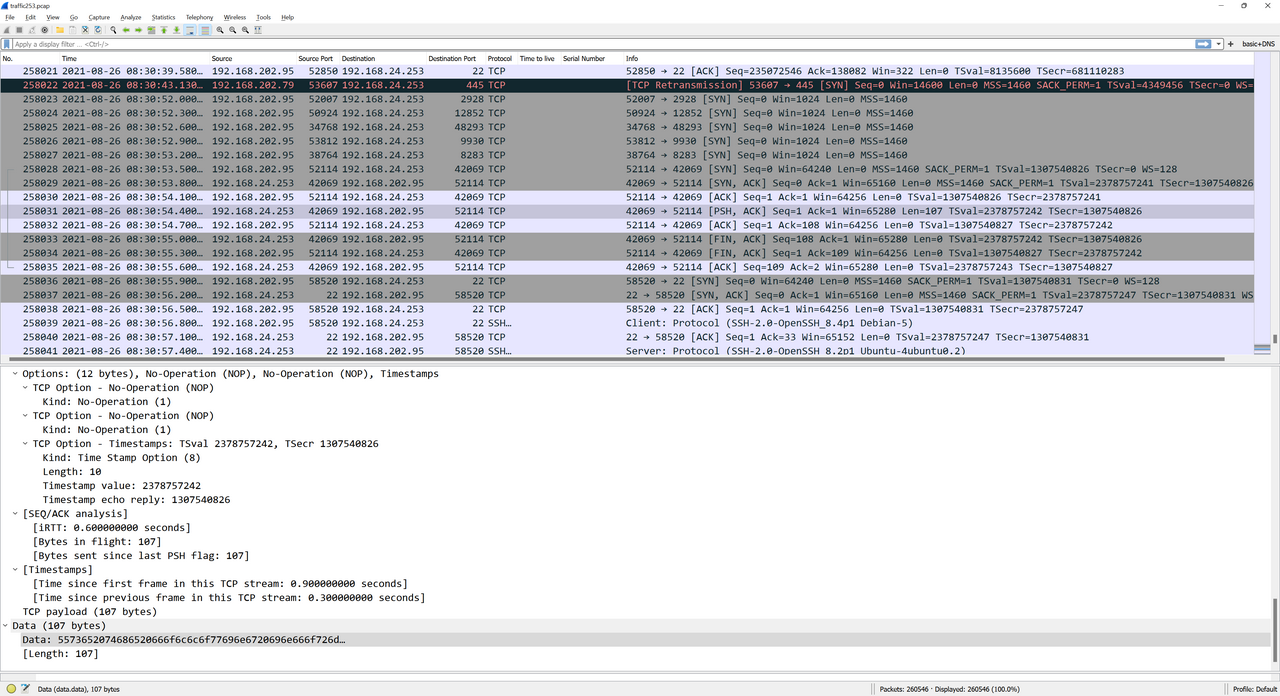Go to the last packet icon
This screenshot has height=696, width=1280.
pos(176,29)
